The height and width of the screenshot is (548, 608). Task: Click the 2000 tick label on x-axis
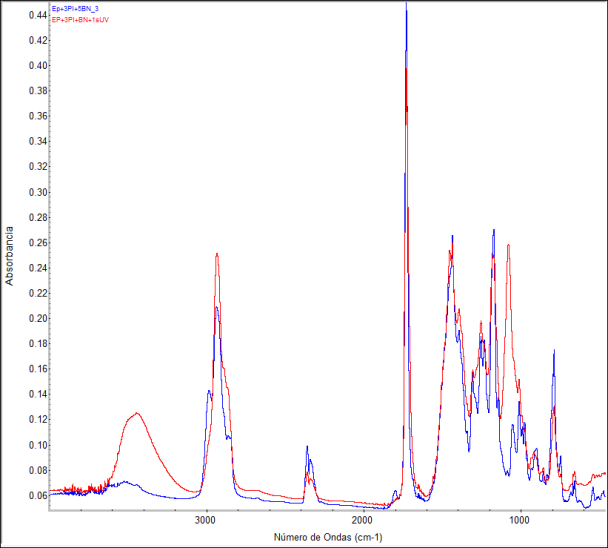click(x=362, y=520)
